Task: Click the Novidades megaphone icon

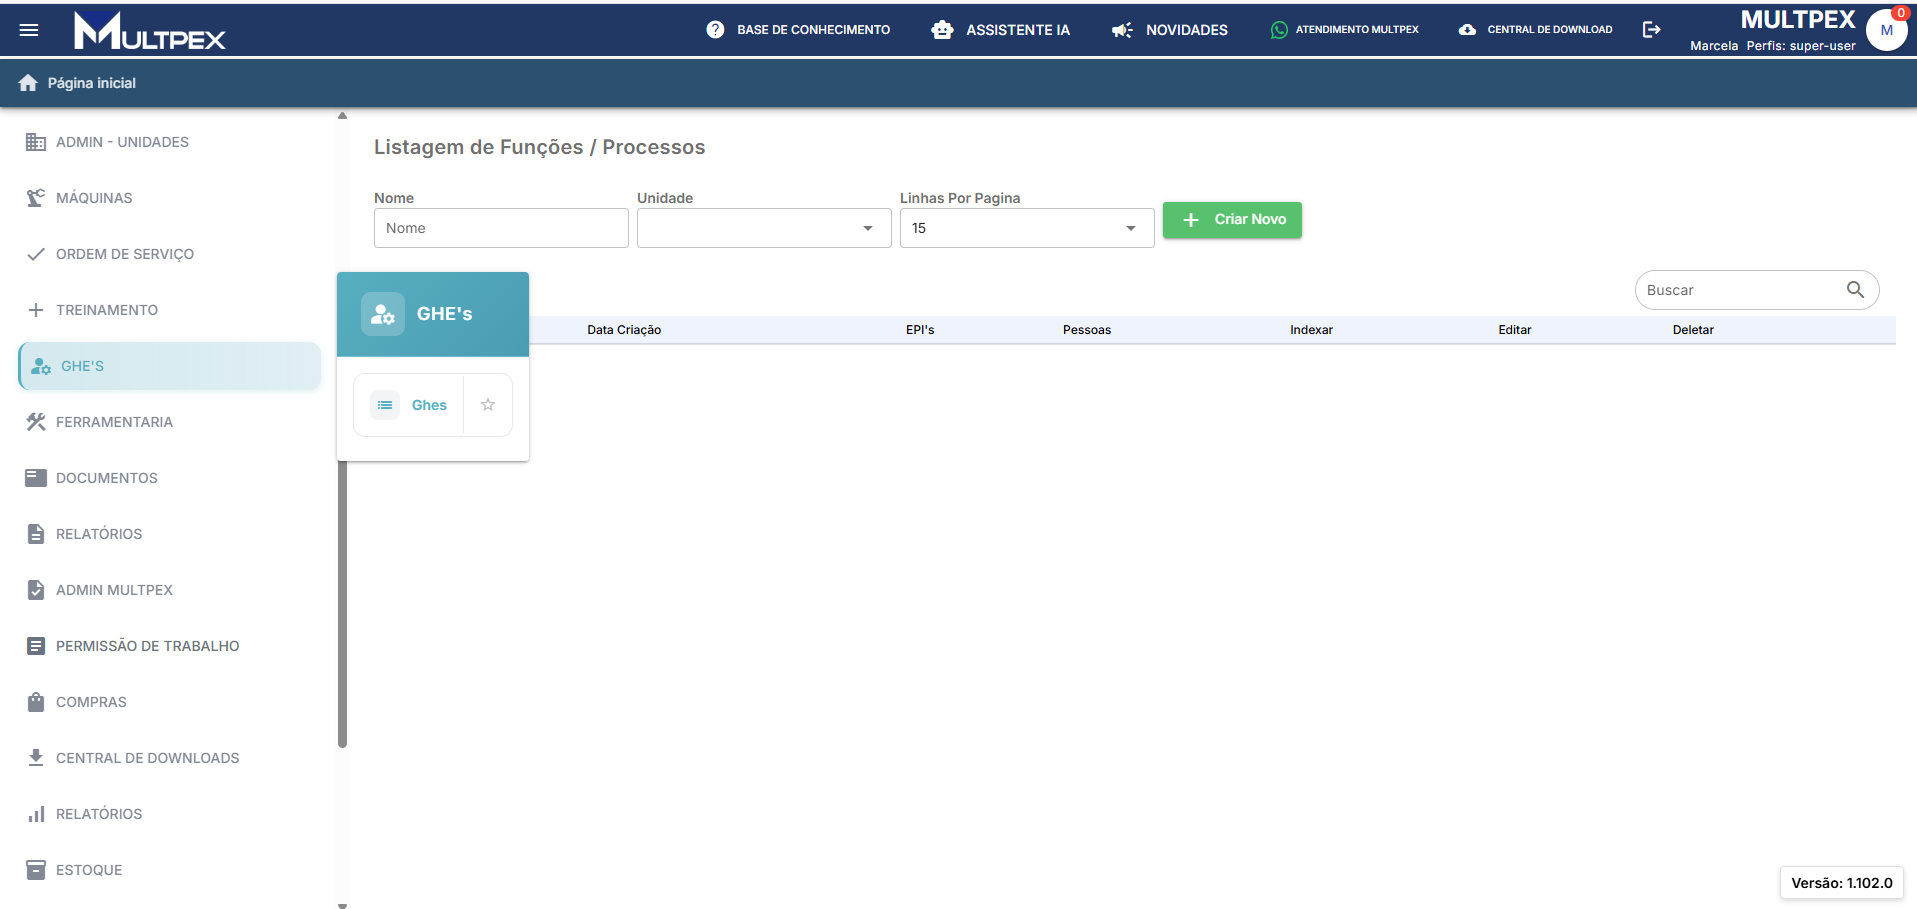Action: [x=1122, y=30]
